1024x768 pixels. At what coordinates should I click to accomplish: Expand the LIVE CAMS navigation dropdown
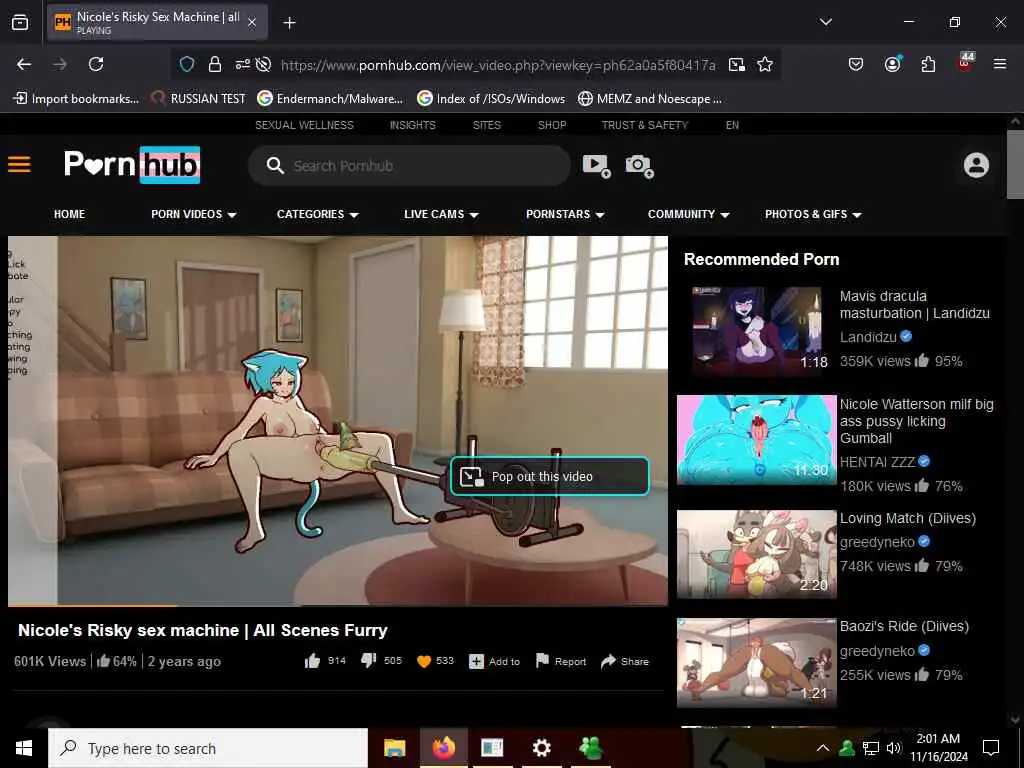click(x=441, y=214)
